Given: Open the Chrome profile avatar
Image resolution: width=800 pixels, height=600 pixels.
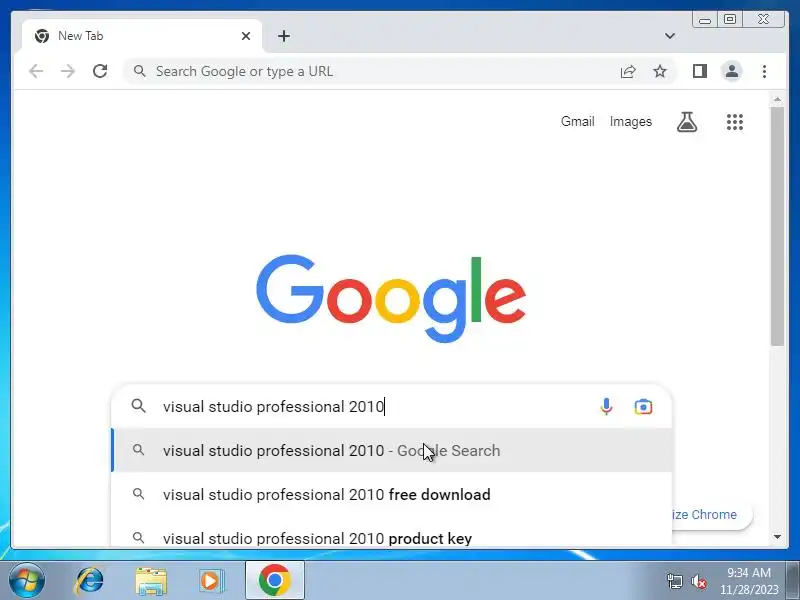Looking at the screenshot, I should (x=732, y=71).
